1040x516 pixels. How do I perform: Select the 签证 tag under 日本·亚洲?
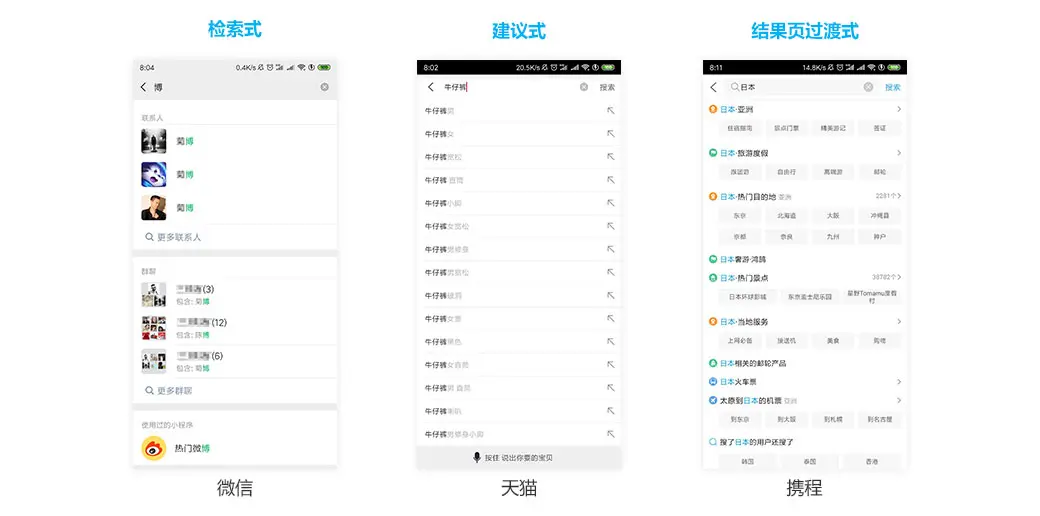(879, 128)
